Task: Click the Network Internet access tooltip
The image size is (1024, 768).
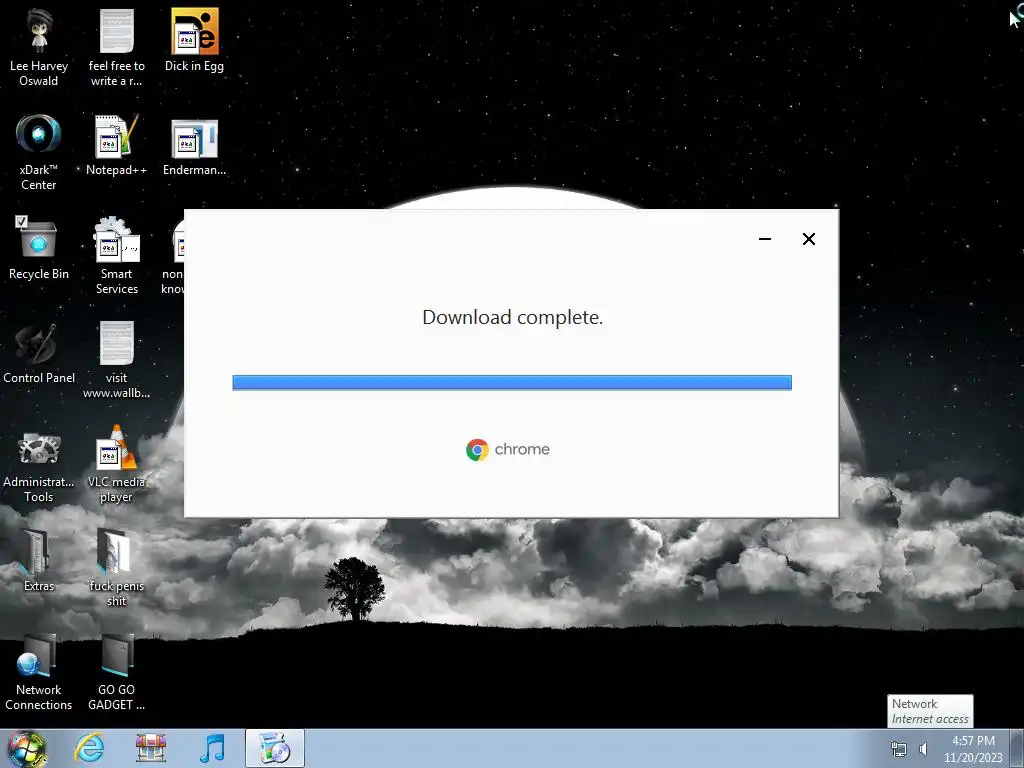Action: point(930,711)
